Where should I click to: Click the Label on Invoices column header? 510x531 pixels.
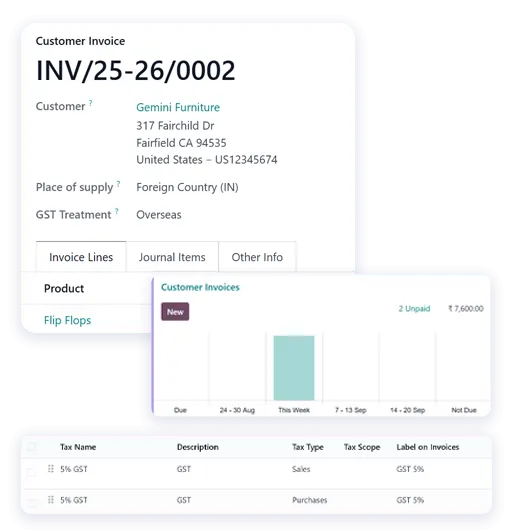428,447
